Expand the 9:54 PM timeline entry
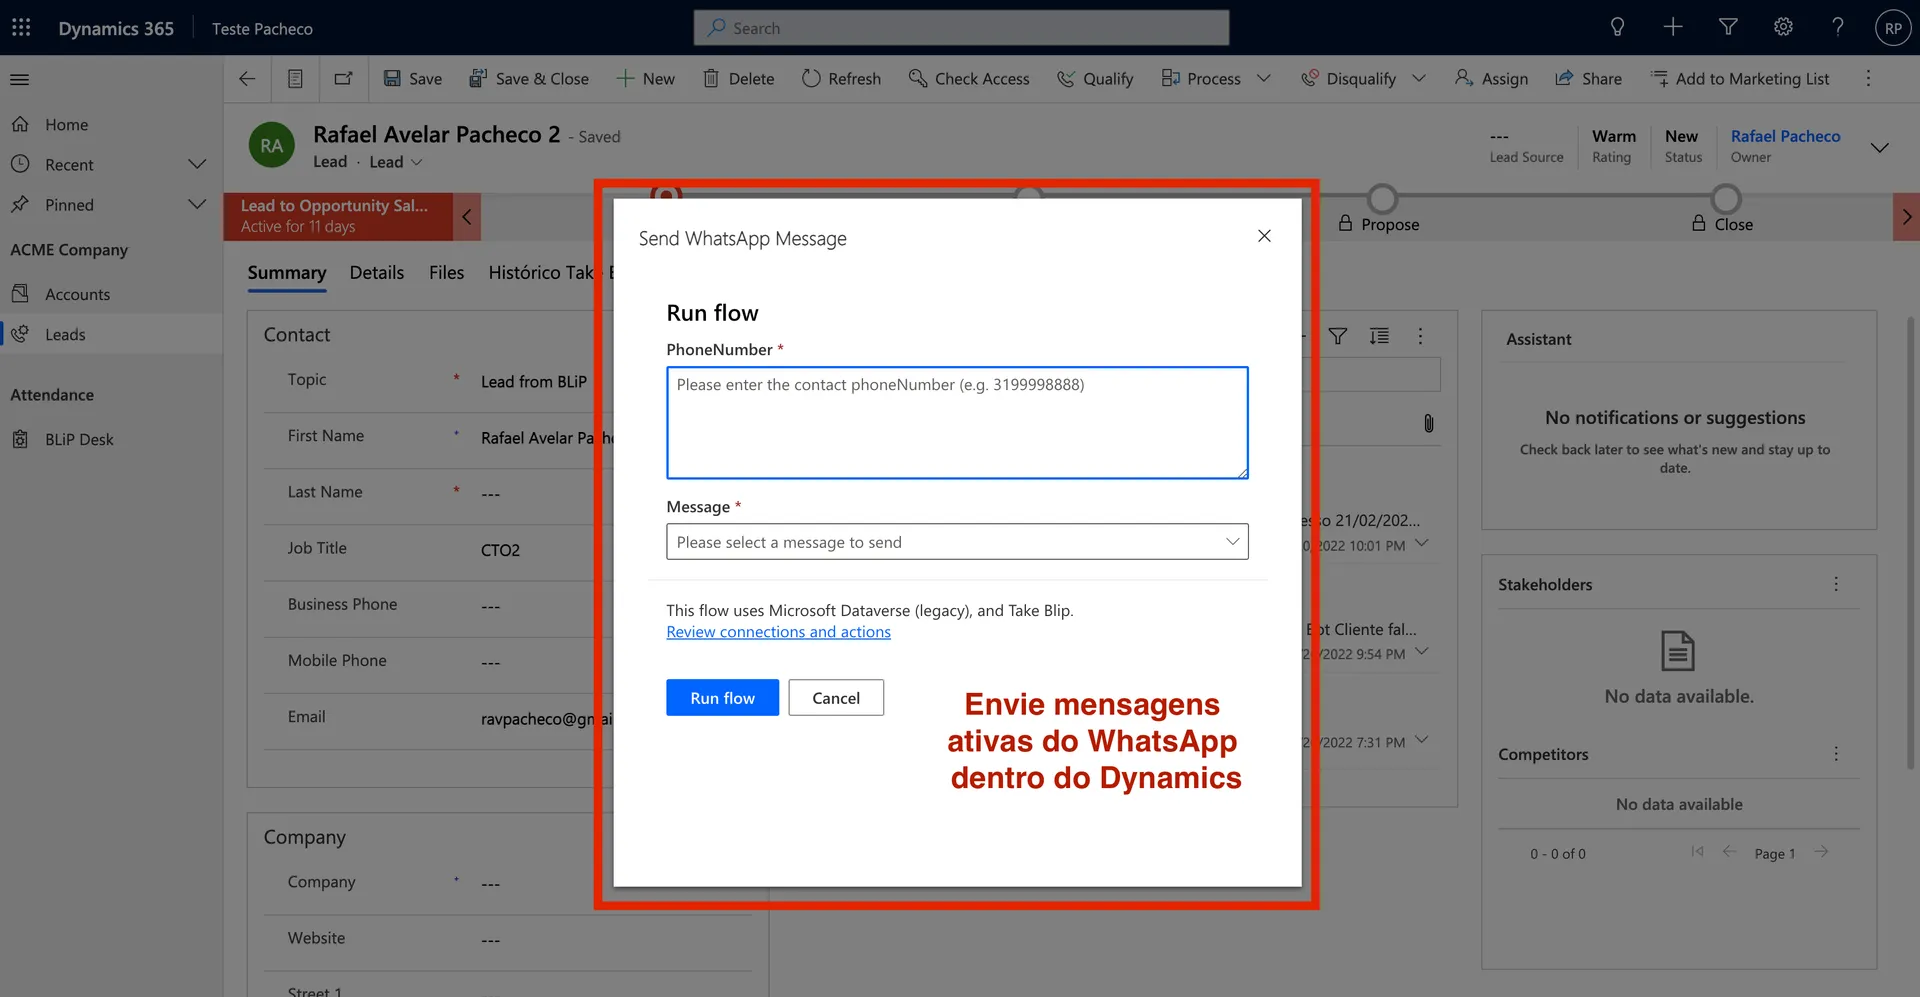Viewport: 1920px width, 997px height. click(1422, 651)
